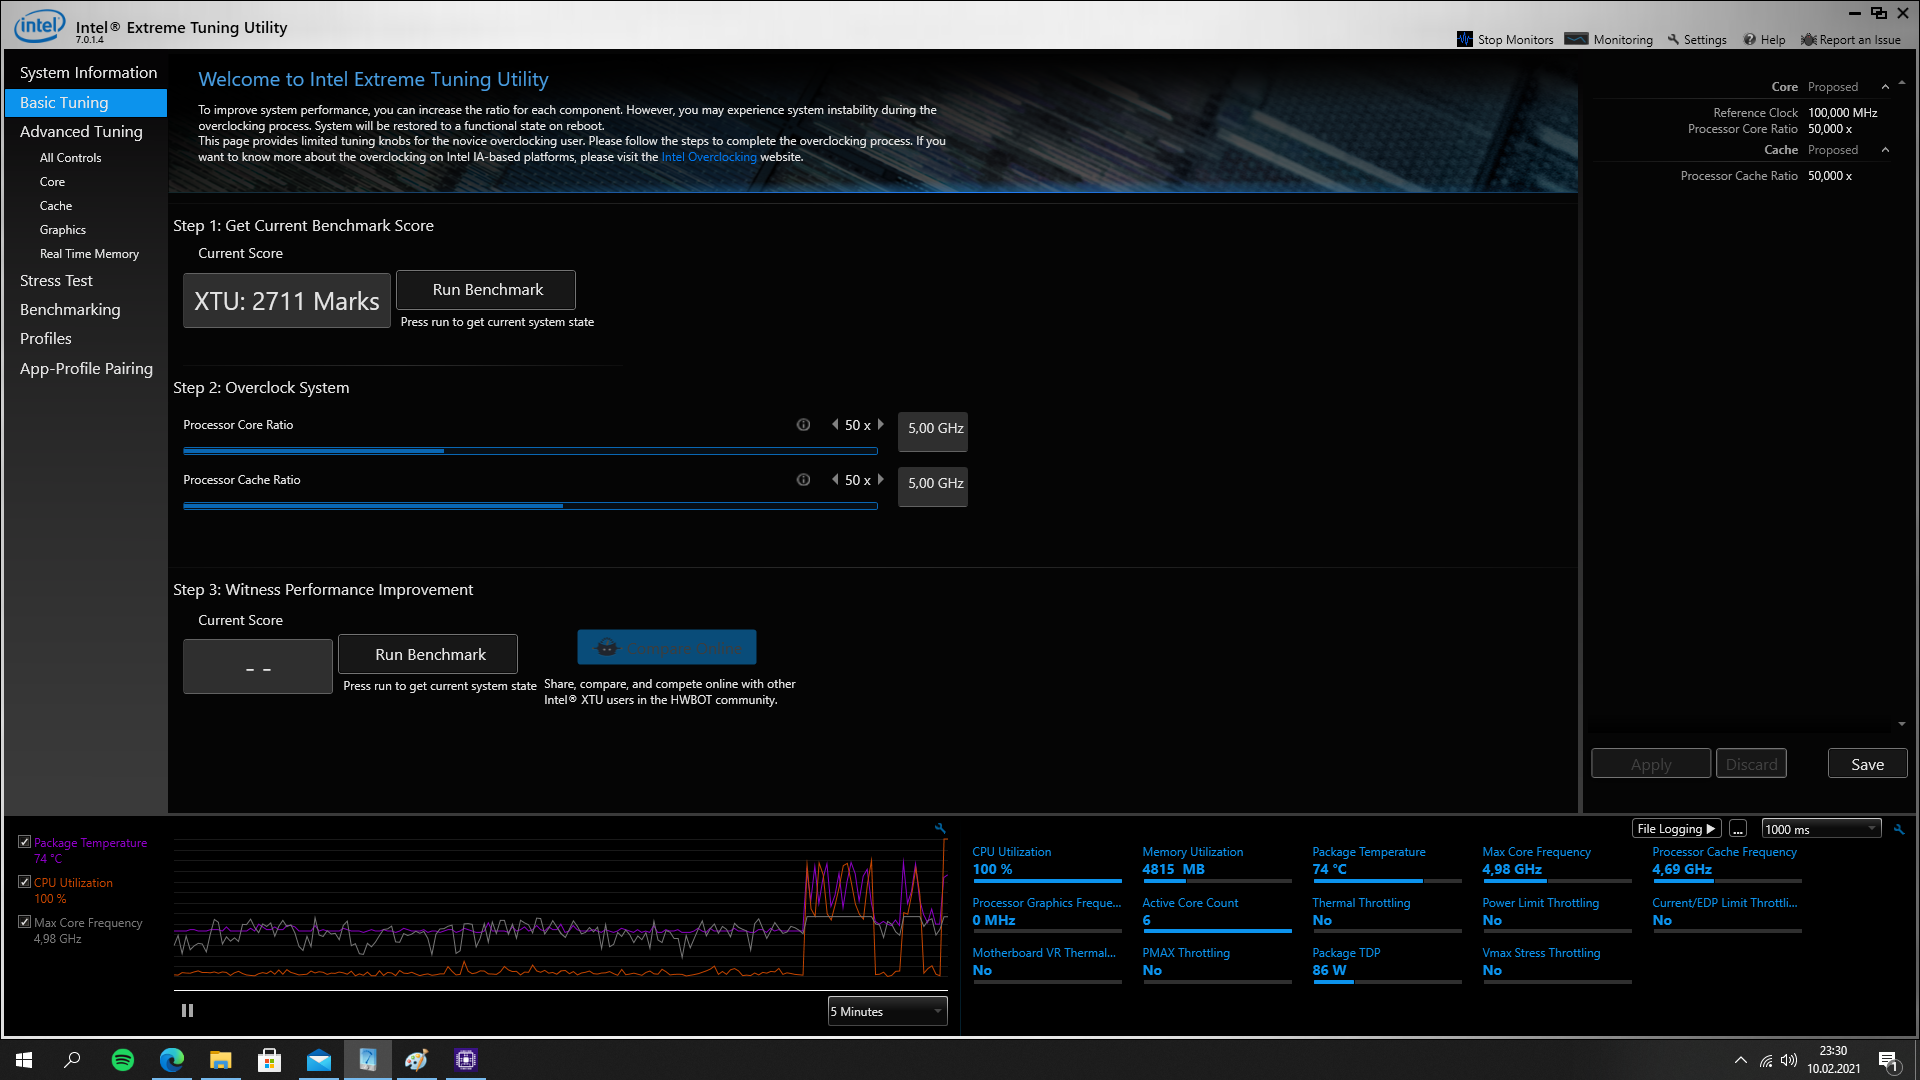Disable Max Core Frequency checkbox
This screenshot has width=1920, height=1080.
(25, 922)
